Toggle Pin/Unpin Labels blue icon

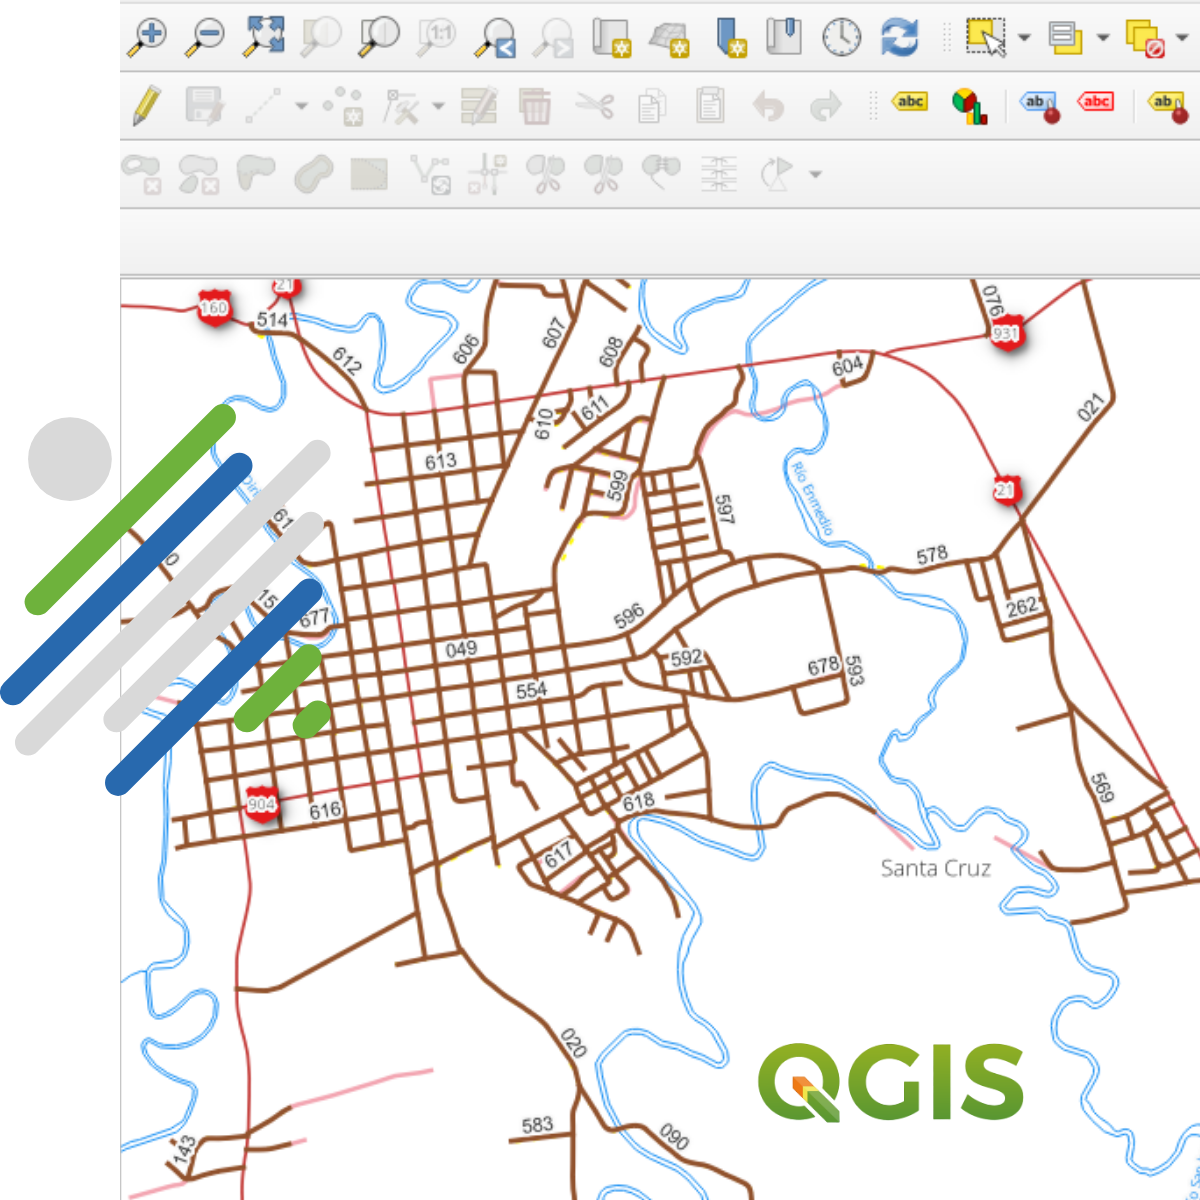coord(1039,105)
